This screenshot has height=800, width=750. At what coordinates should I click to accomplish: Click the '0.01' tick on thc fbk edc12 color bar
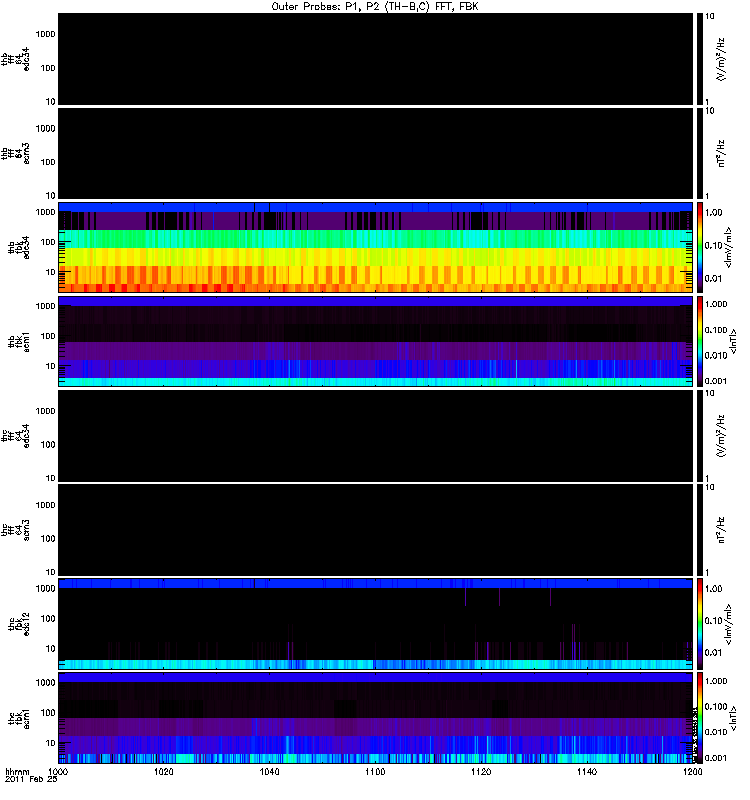pyautogui.click(x=713, y=653)
